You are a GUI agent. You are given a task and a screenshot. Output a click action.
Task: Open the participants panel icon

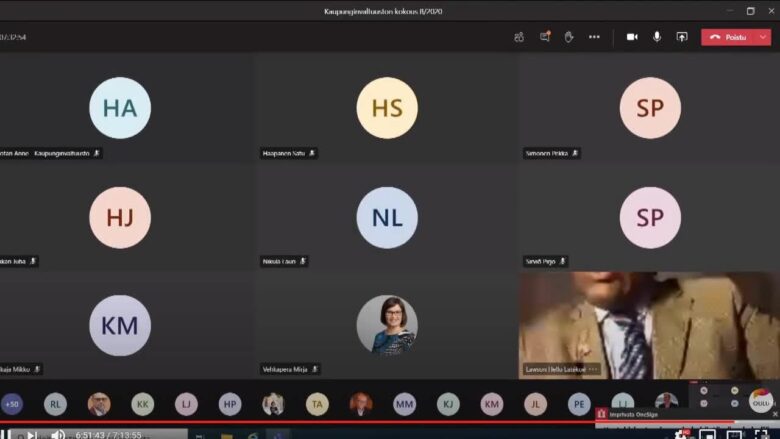pos(519,37)
